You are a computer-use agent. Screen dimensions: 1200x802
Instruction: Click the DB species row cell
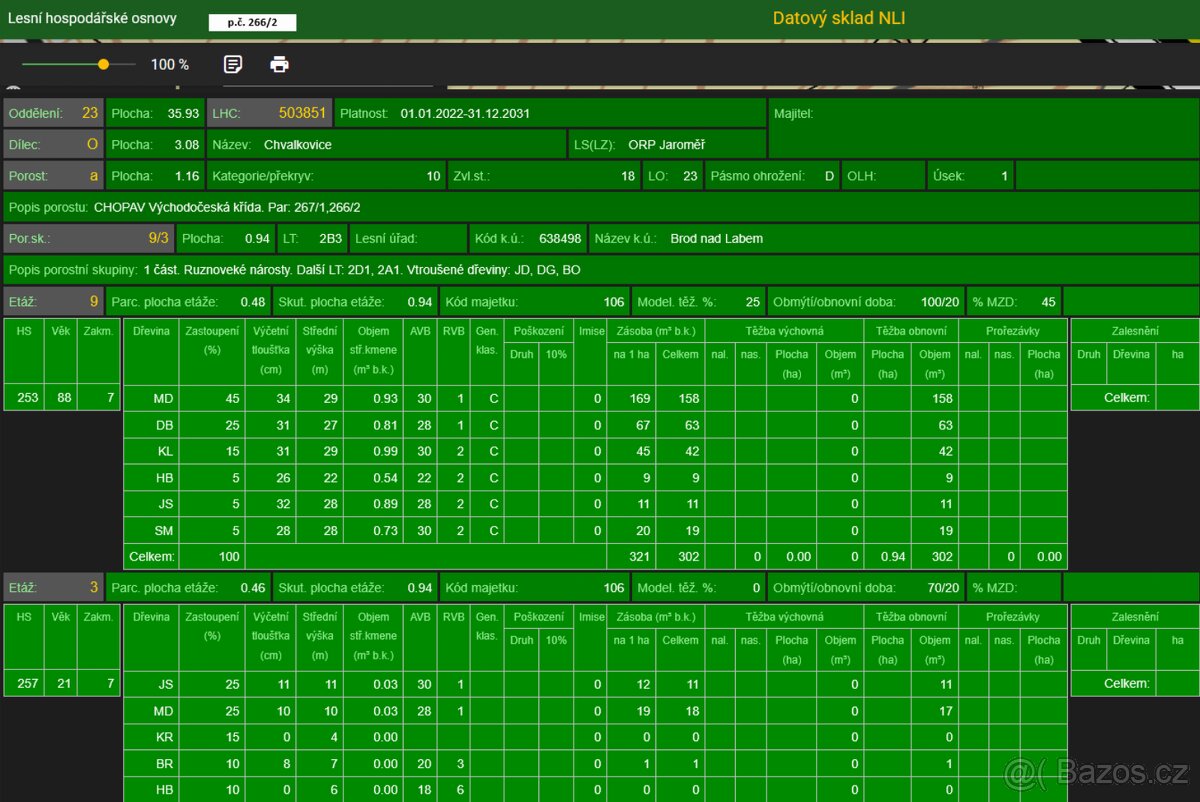162,425
